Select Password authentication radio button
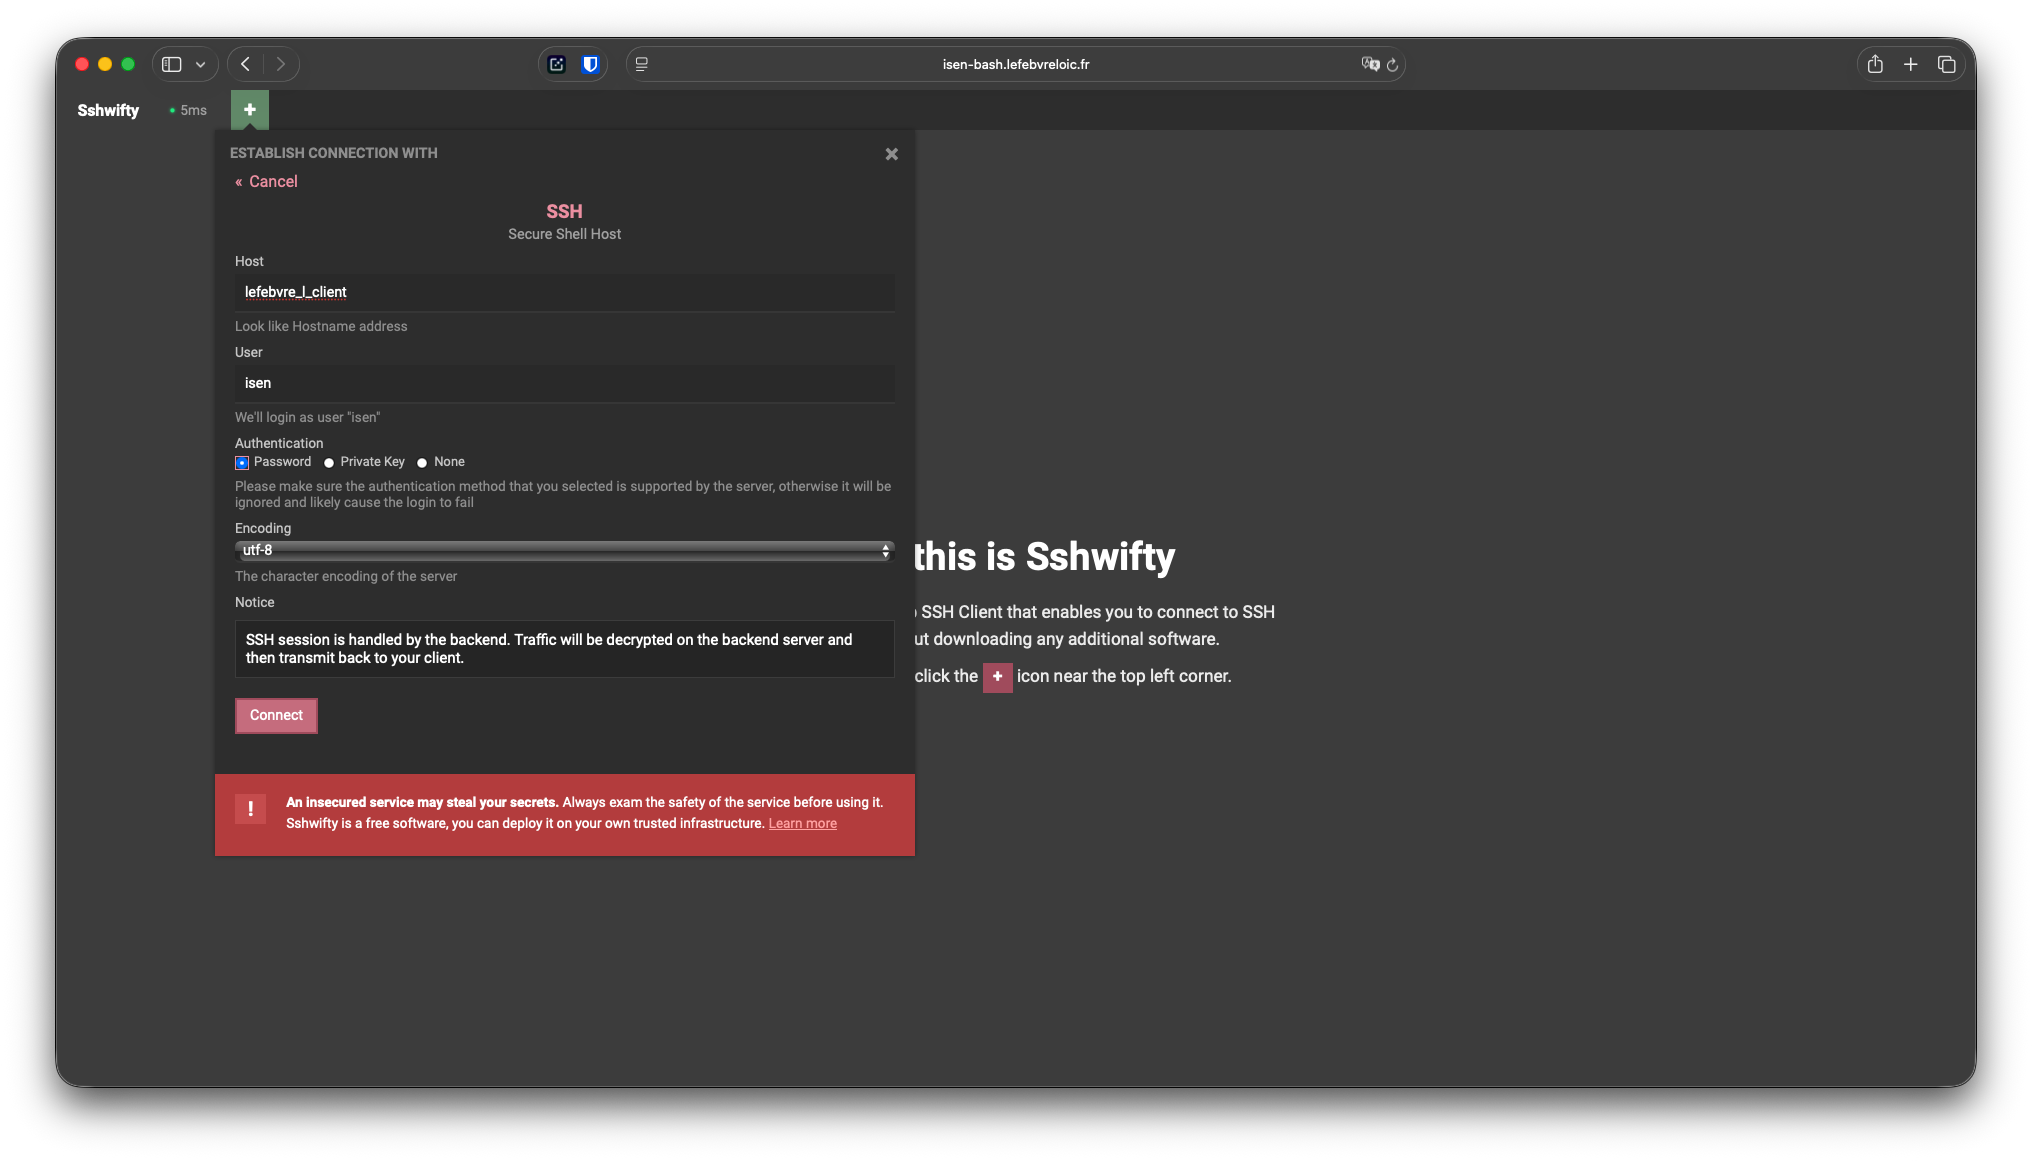This screenshot has height=1161, width=2032. click(x=242, y=462)
